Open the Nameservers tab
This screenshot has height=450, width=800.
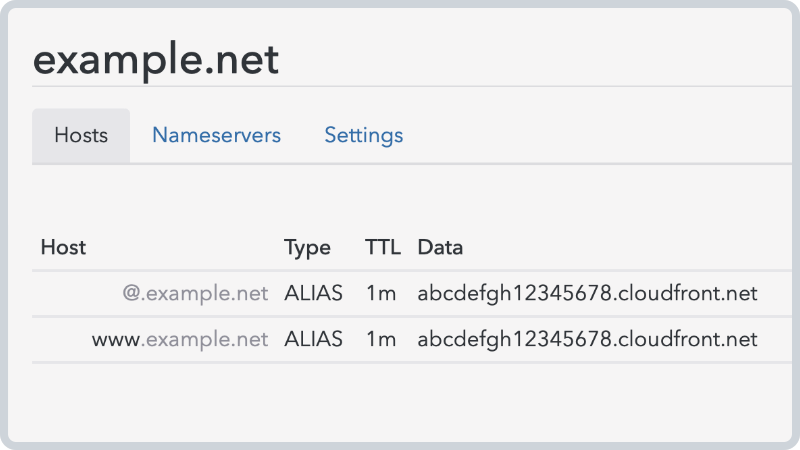coord(216,135)
